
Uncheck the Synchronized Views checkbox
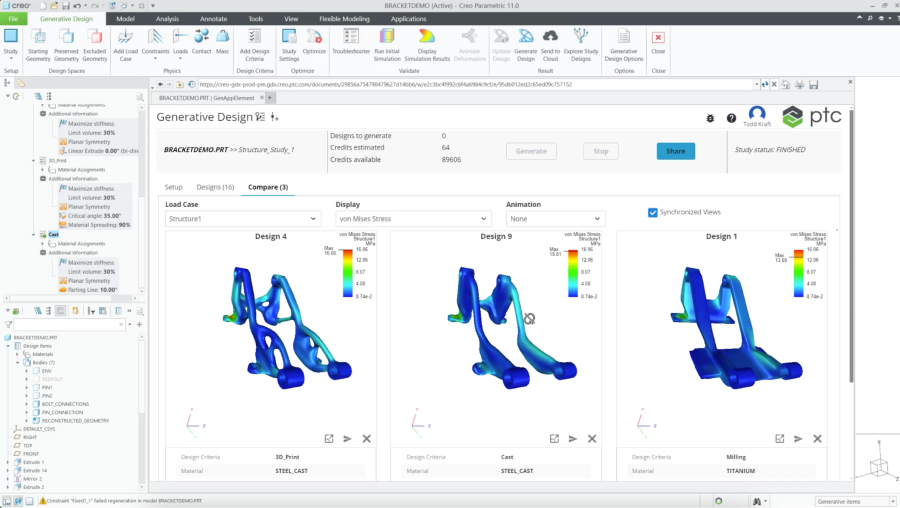click(x=653, y=212)
